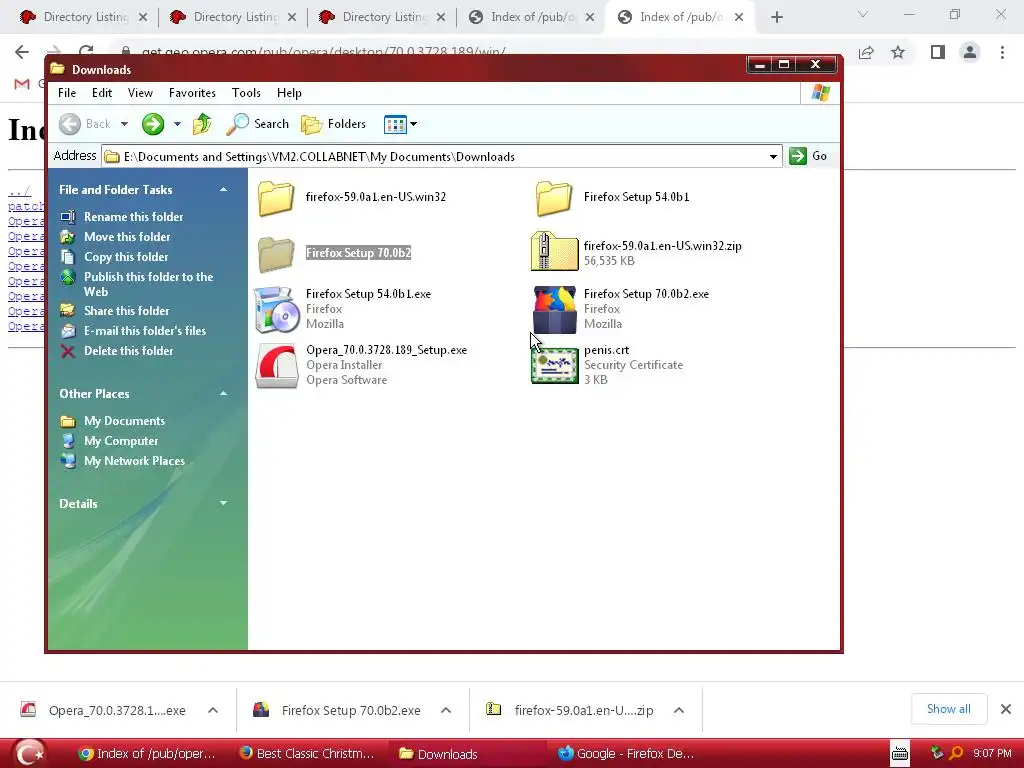This screenshot has width=1024, height=768.
Task: Toggle the Folders pane in Explorer
Action: tap(334, 124)
